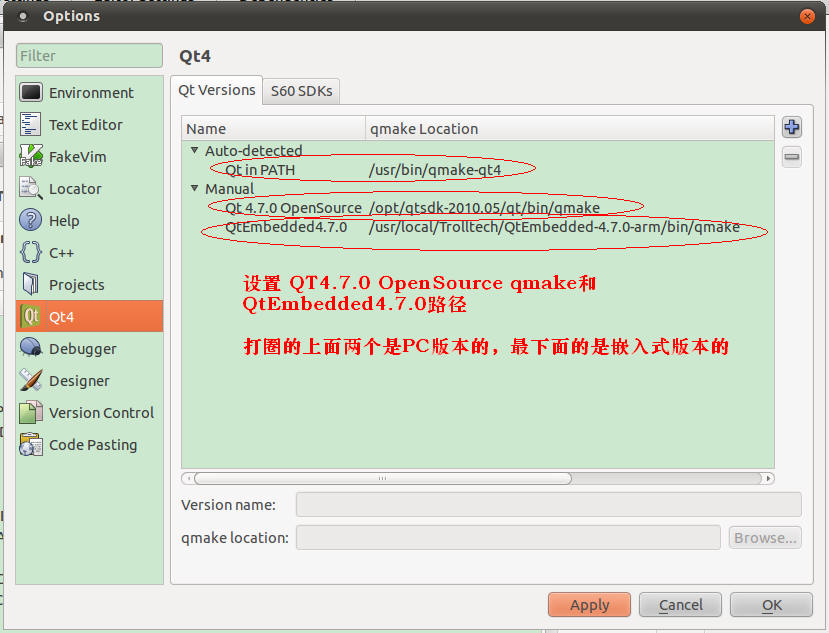The image size is (829, 633).
Task: Collapse the Manual tree group
Action: (195, 188)
